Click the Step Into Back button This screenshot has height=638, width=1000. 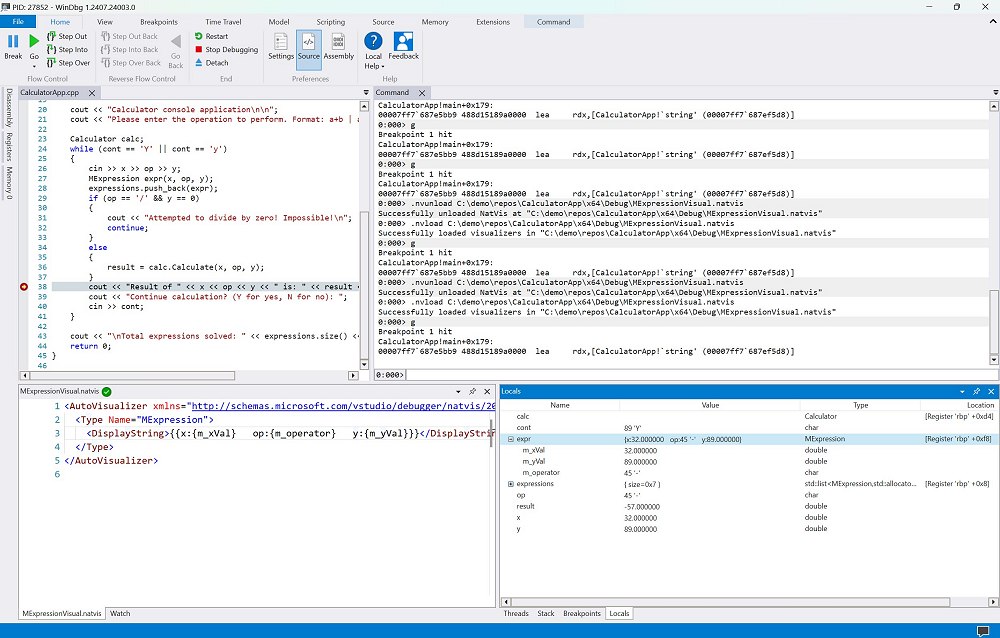click(129, 49)
